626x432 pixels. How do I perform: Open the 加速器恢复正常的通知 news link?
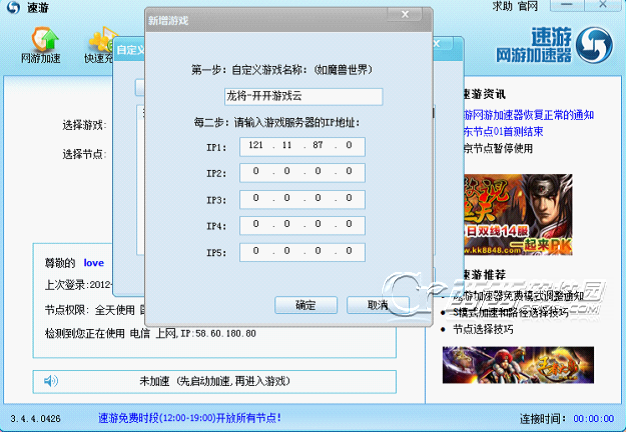[x=528, y=115]
